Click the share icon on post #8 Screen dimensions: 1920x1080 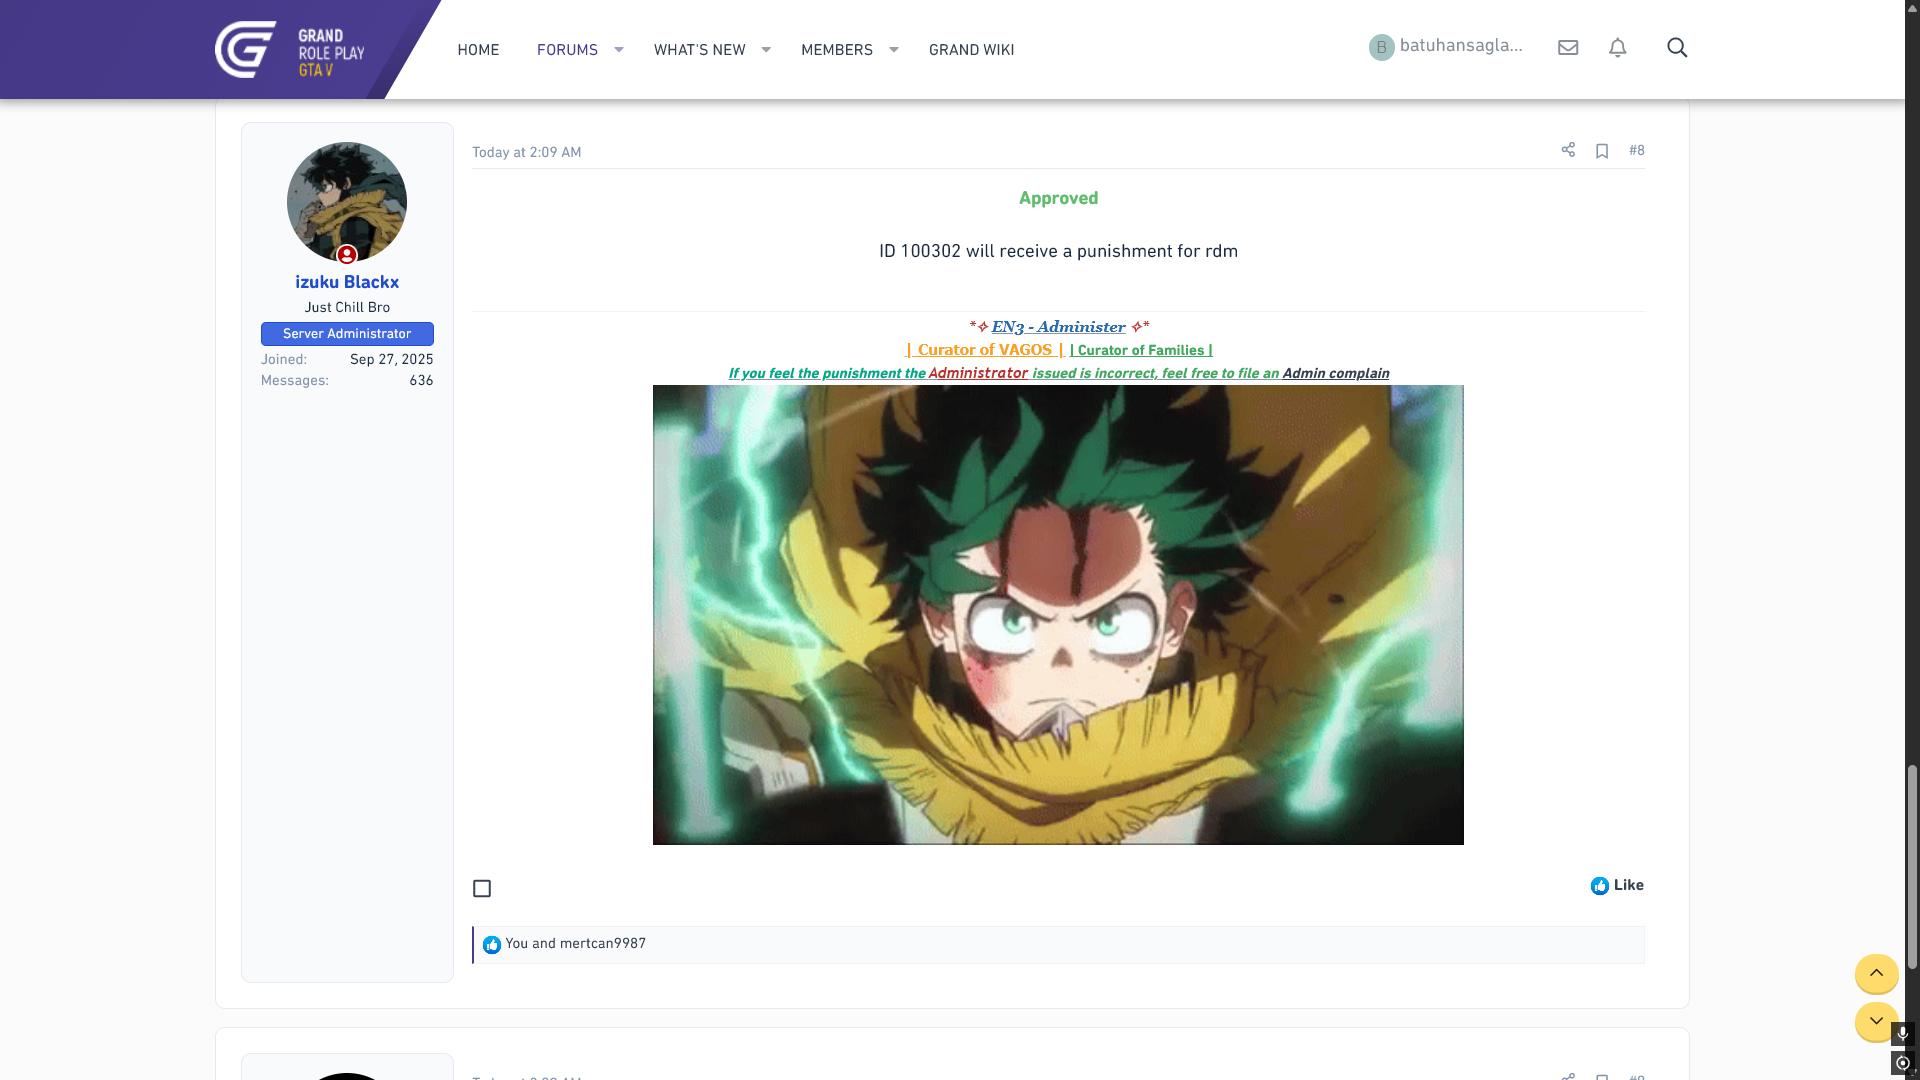click(1568, 150)
